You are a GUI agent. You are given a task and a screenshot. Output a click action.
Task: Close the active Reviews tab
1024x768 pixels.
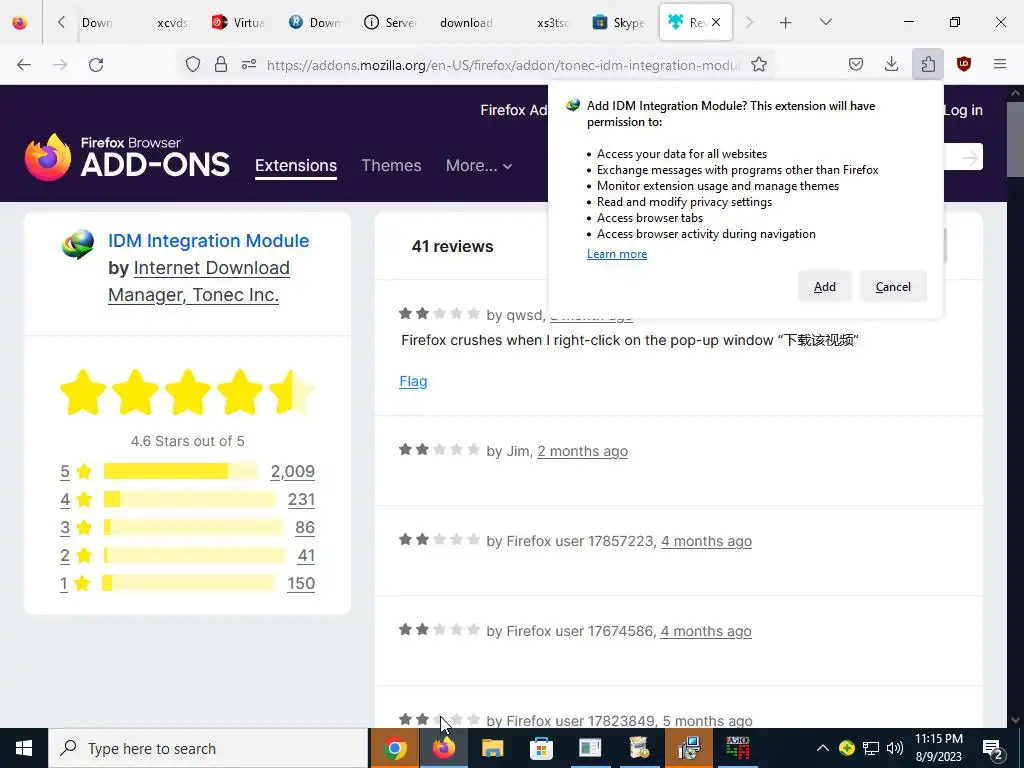point(716,22)
